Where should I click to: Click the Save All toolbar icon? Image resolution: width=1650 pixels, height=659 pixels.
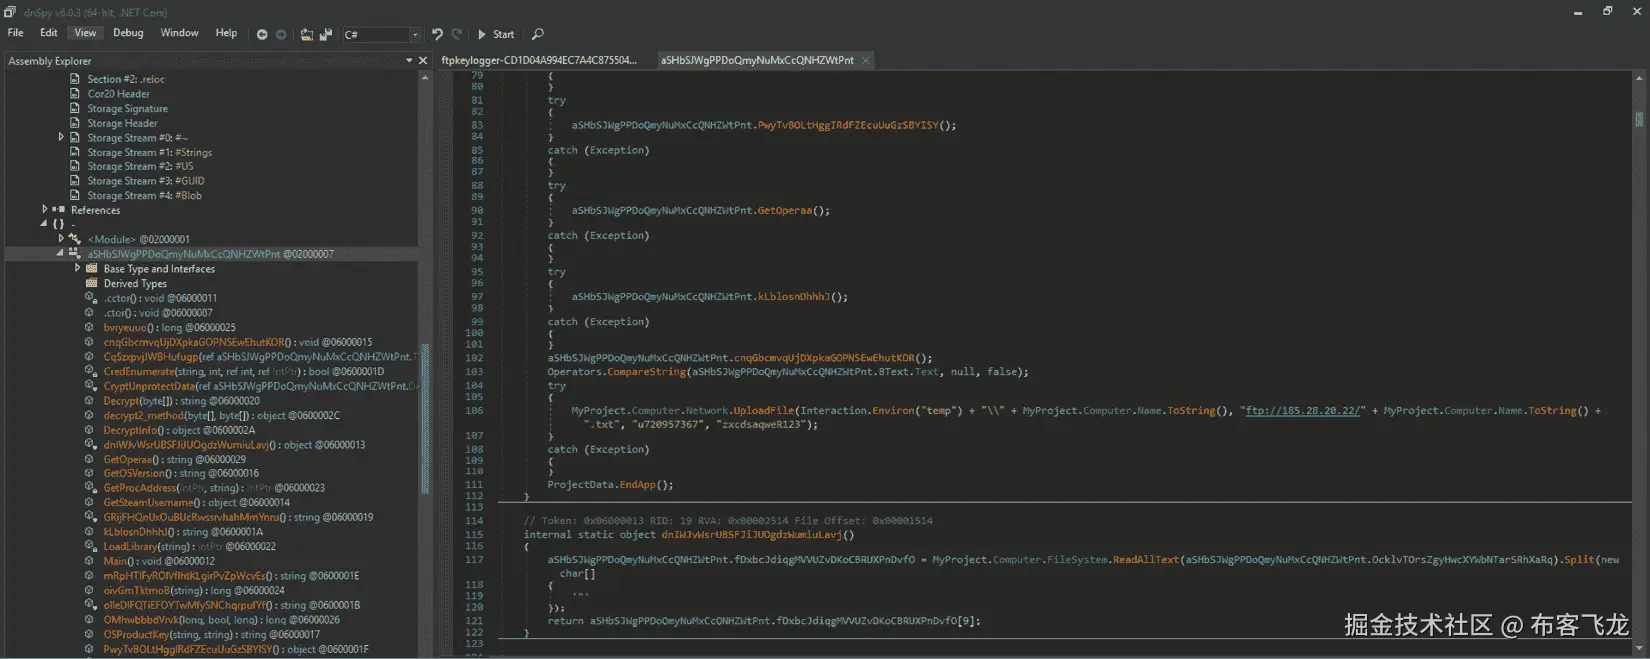coord(326,34)
